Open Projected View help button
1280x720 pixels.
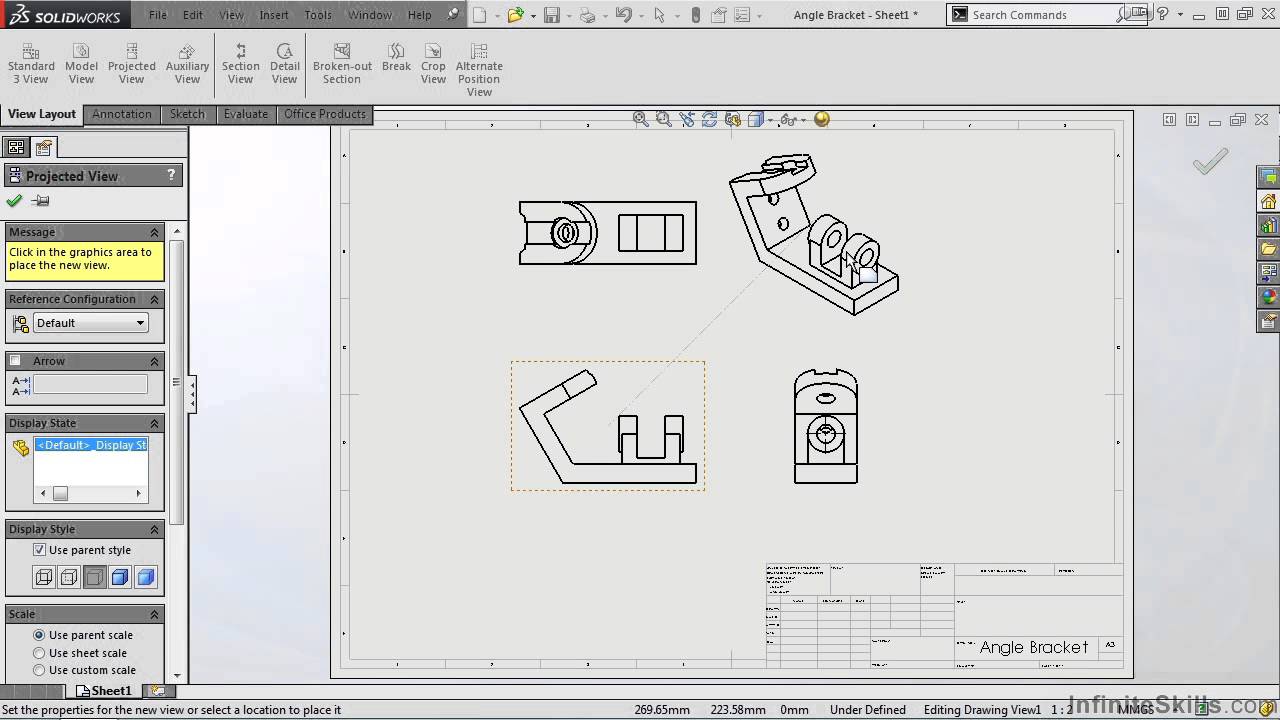point(171,175)
